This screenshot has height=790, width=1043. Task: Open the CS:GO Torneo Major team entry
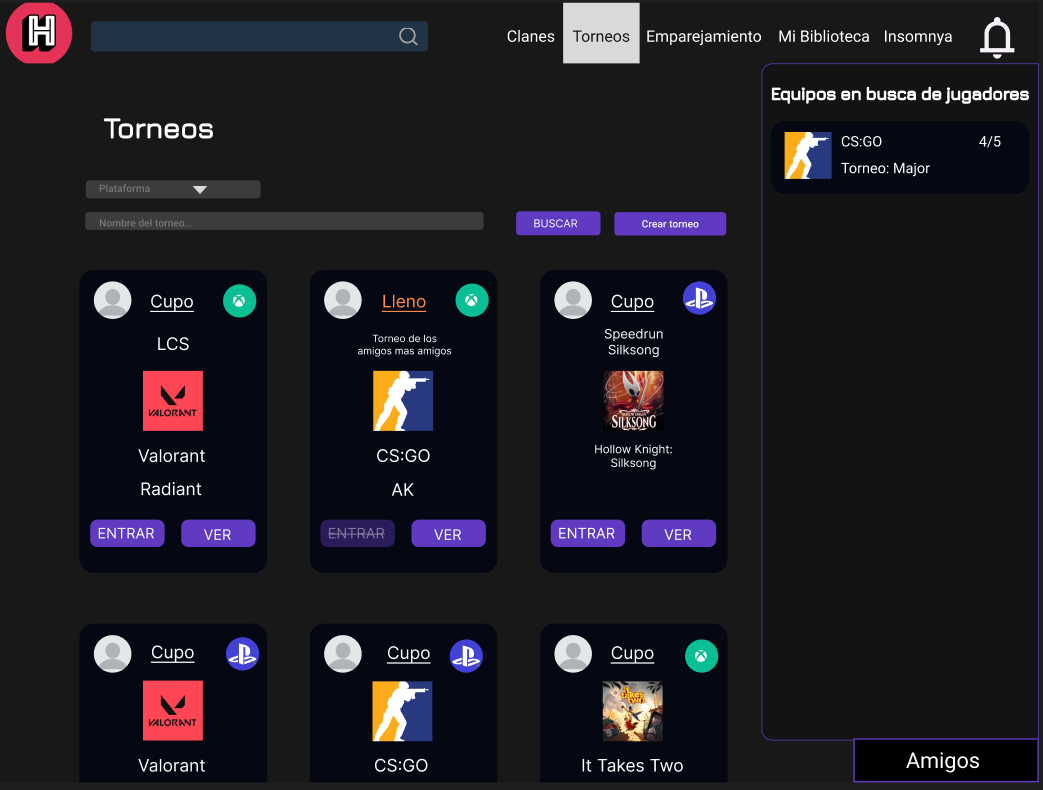click(899, 158)
